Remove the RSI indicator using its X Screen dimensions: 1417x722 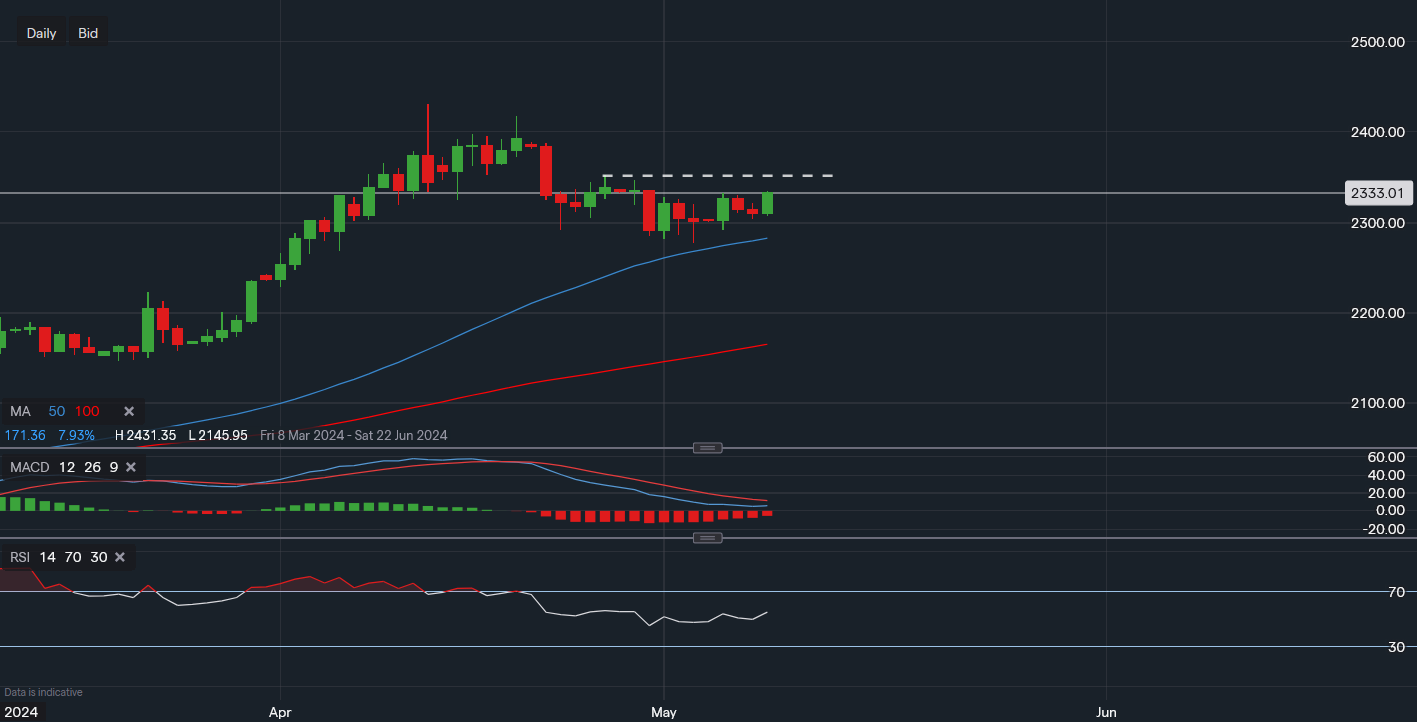(x=120, y=557)
